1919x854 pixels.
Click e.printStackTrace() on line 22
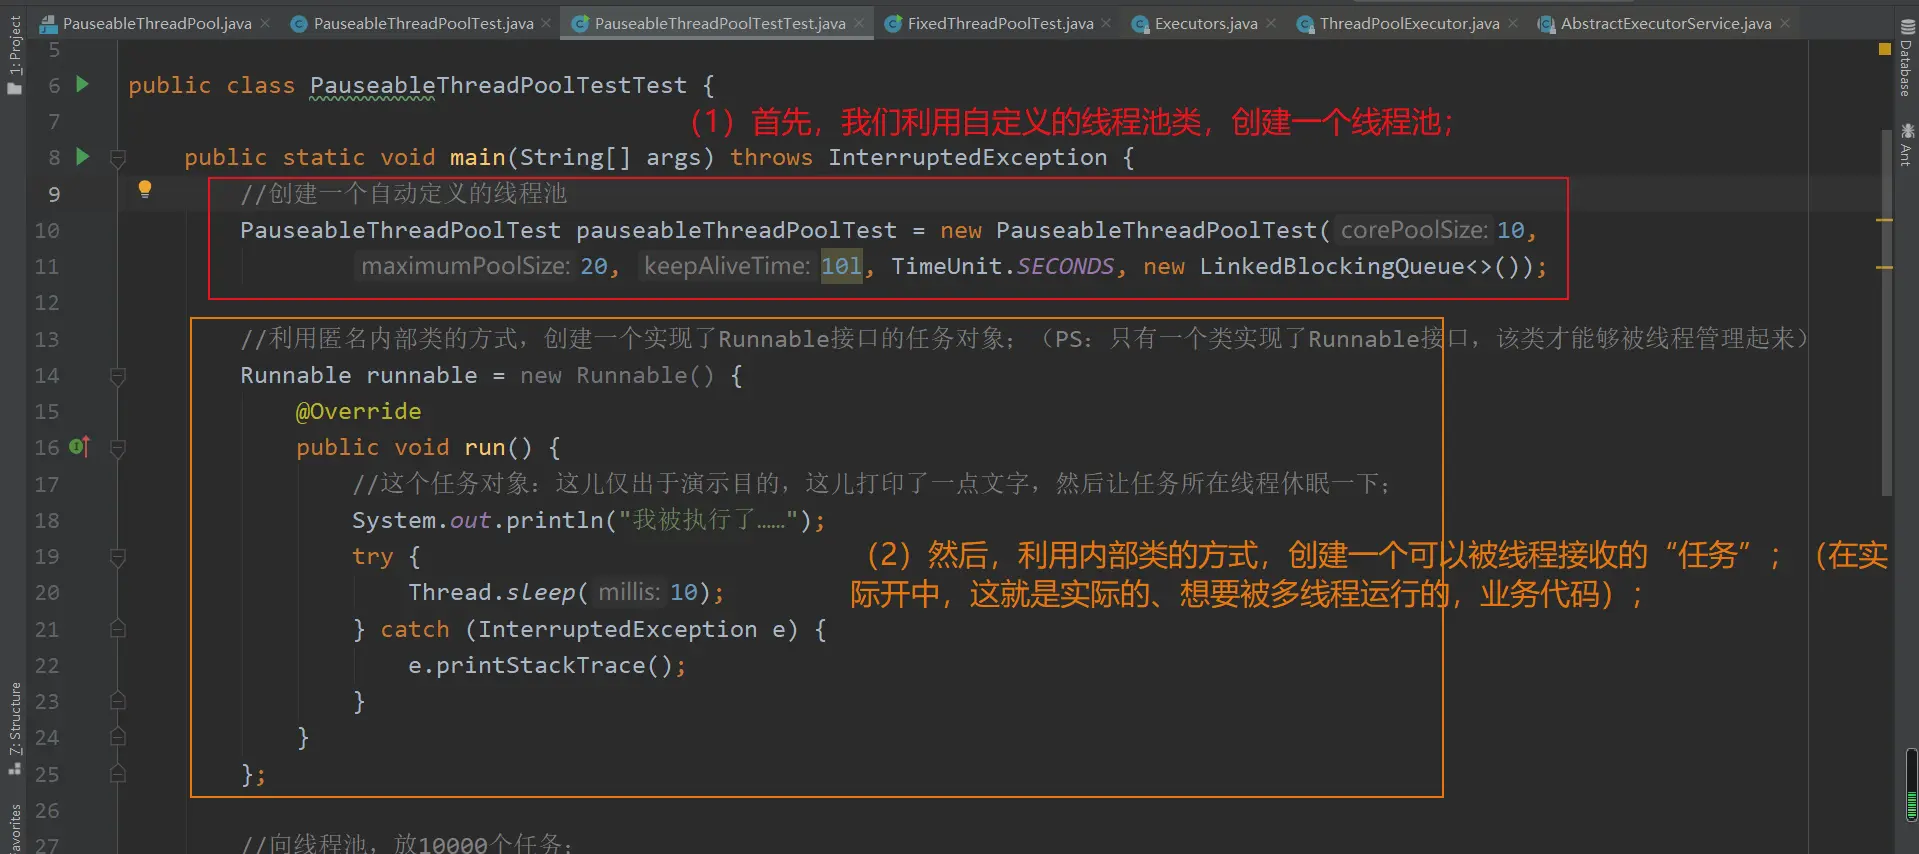pos(540,665)
